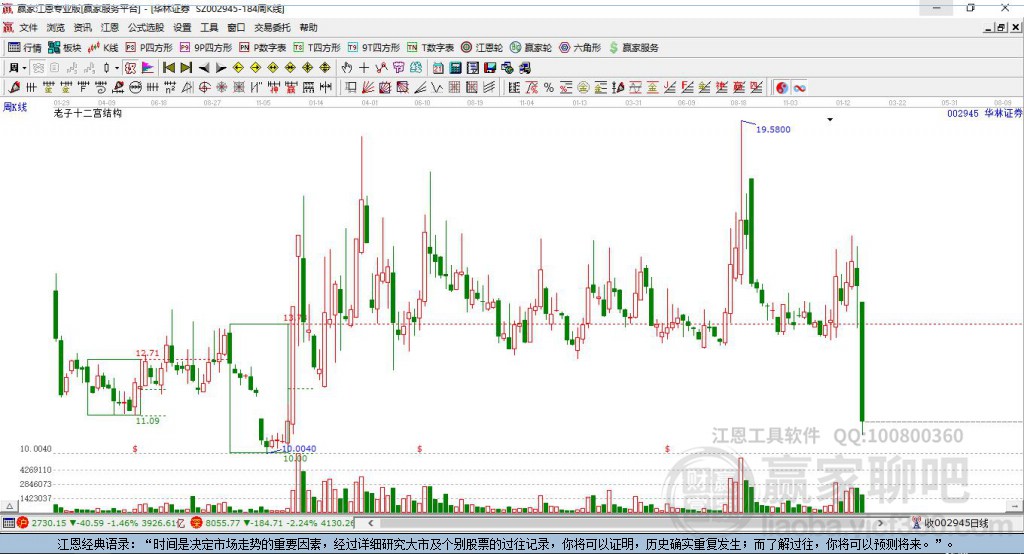The width and height of the screenshot is (1024, 554).
Task: Open the 9P四方形 tool
Action: pyautogui.click(x=206, y=48)
